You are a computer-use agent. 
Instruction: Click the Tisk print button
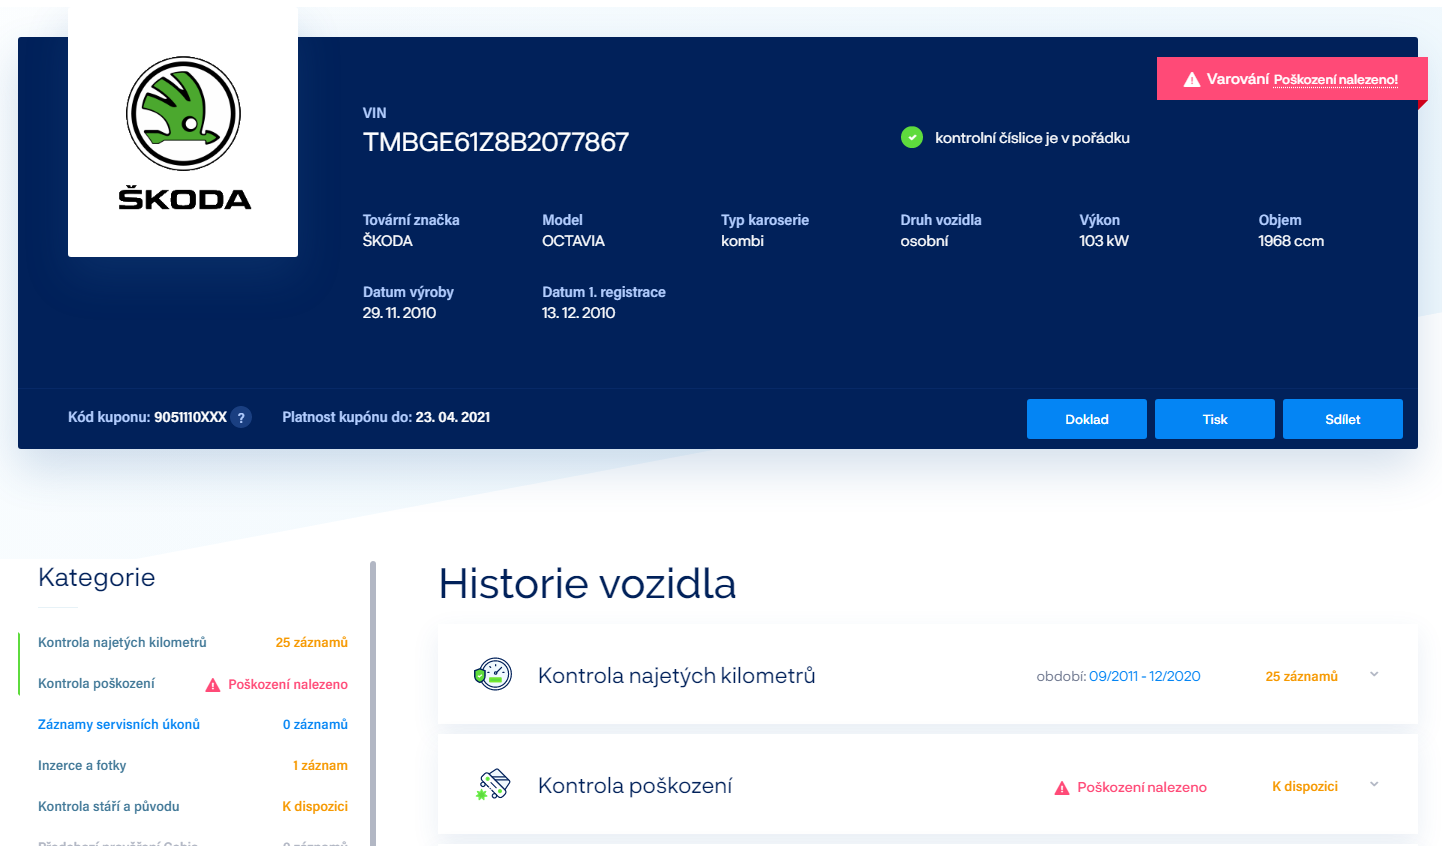[x=1215, y=419]
